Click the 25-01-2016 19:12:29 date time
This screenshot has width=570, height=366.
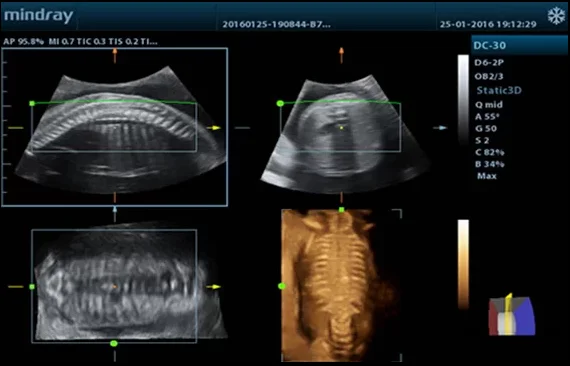[x=488, y=24]
